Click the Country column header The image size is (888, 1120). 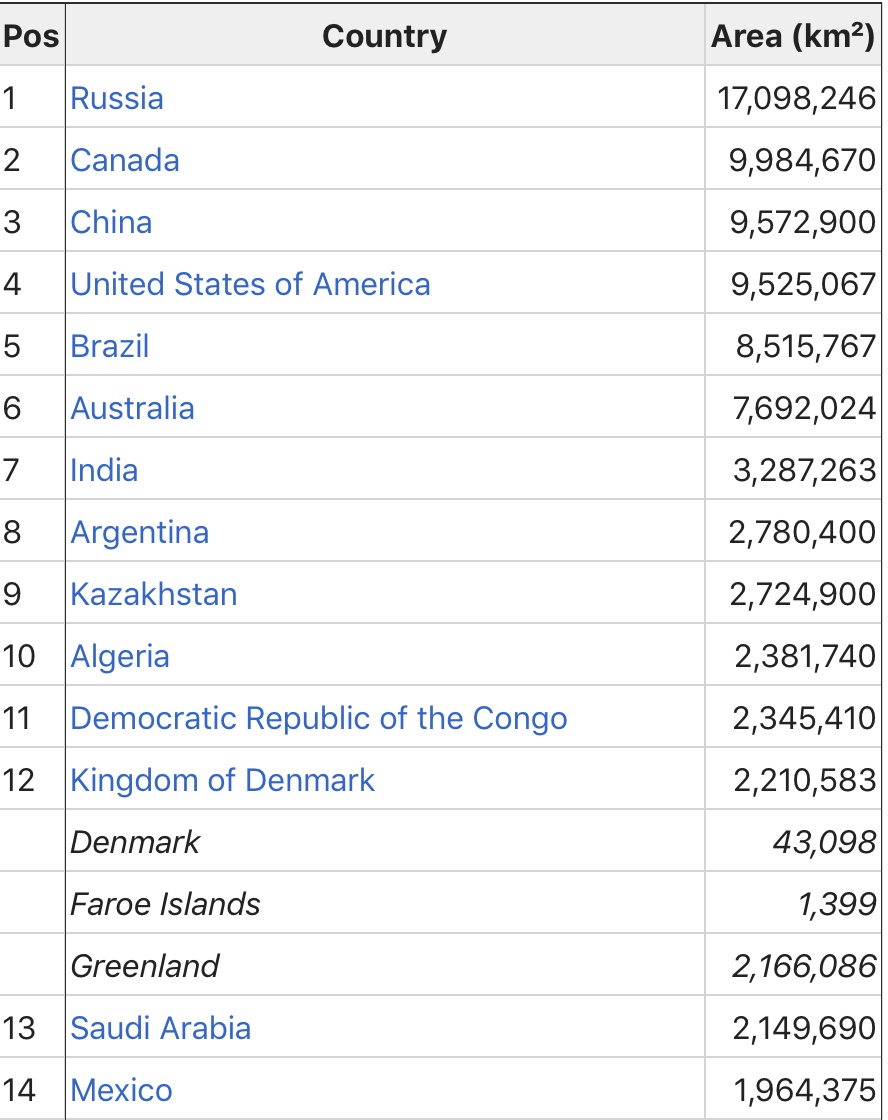pyautogui.click(x=385, y=36)
